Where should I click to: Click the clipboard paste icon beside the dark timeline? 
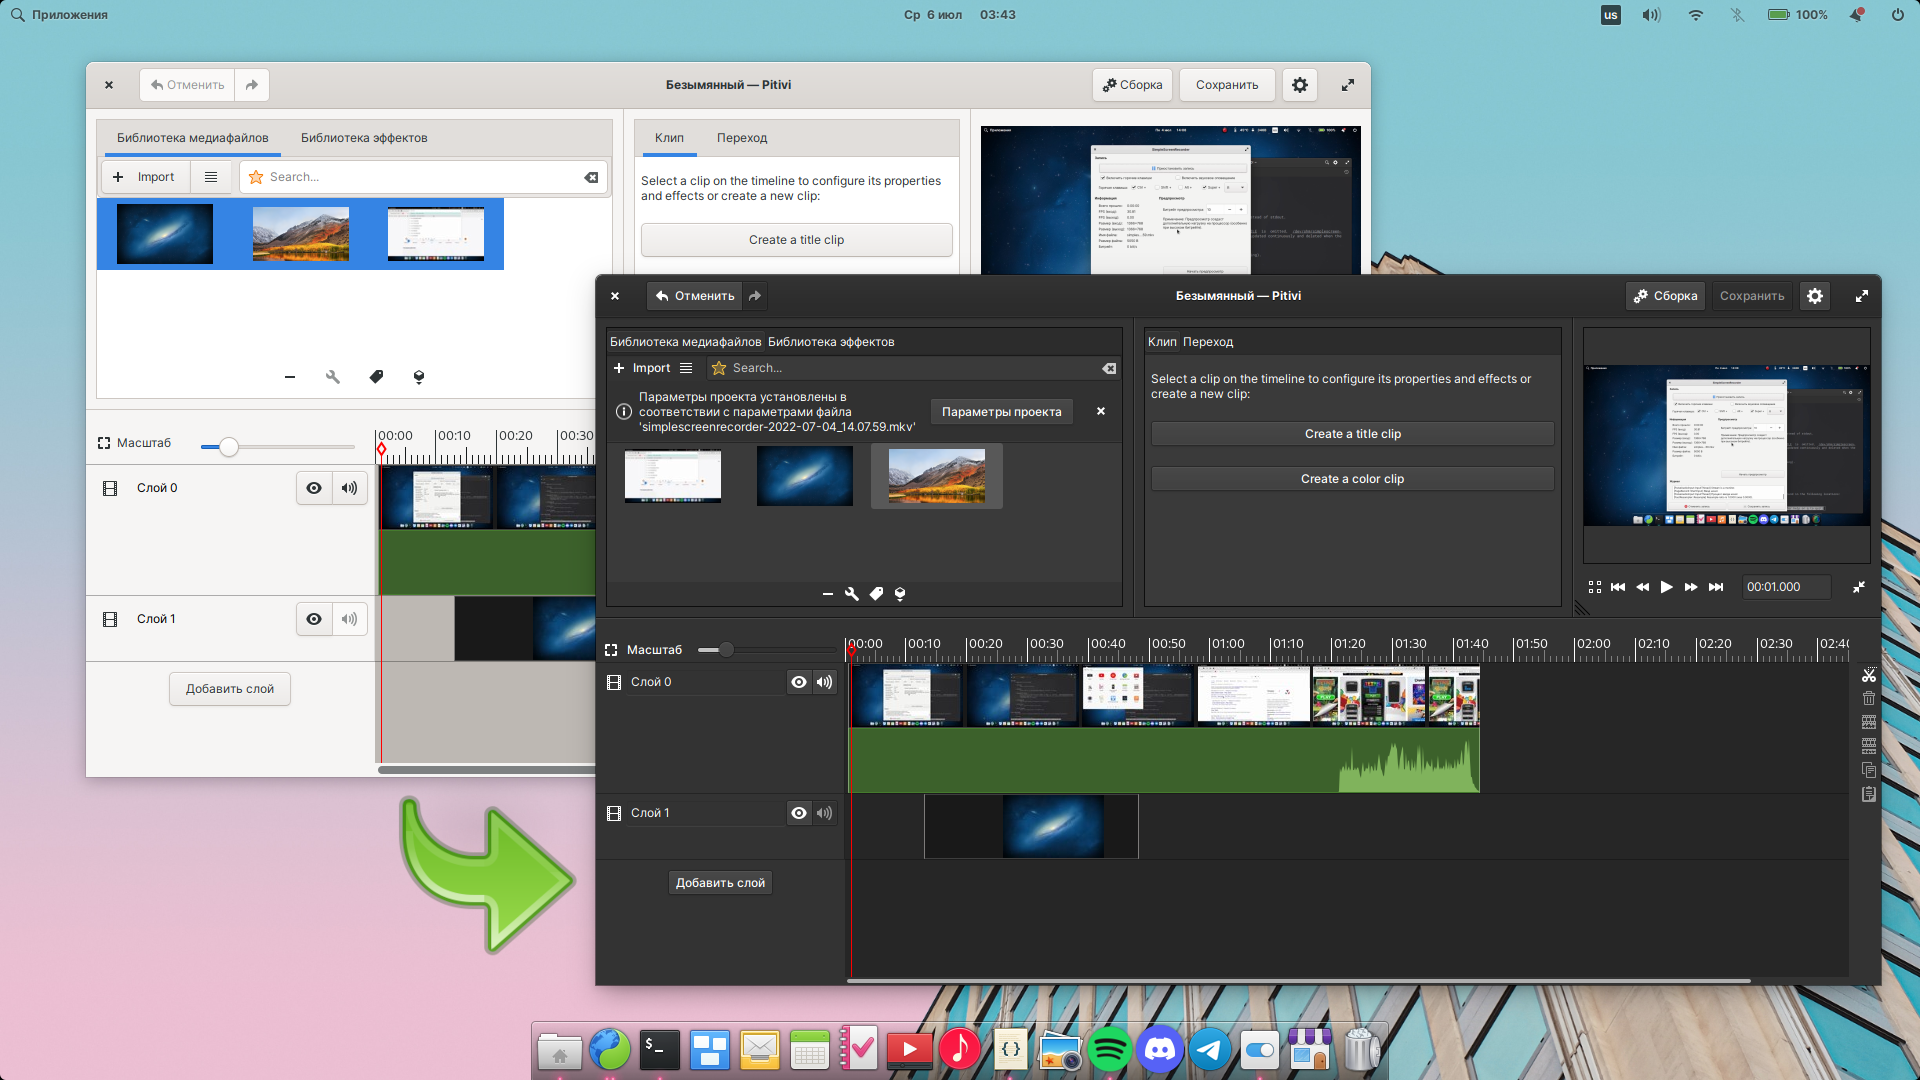tap(1868, 794)
